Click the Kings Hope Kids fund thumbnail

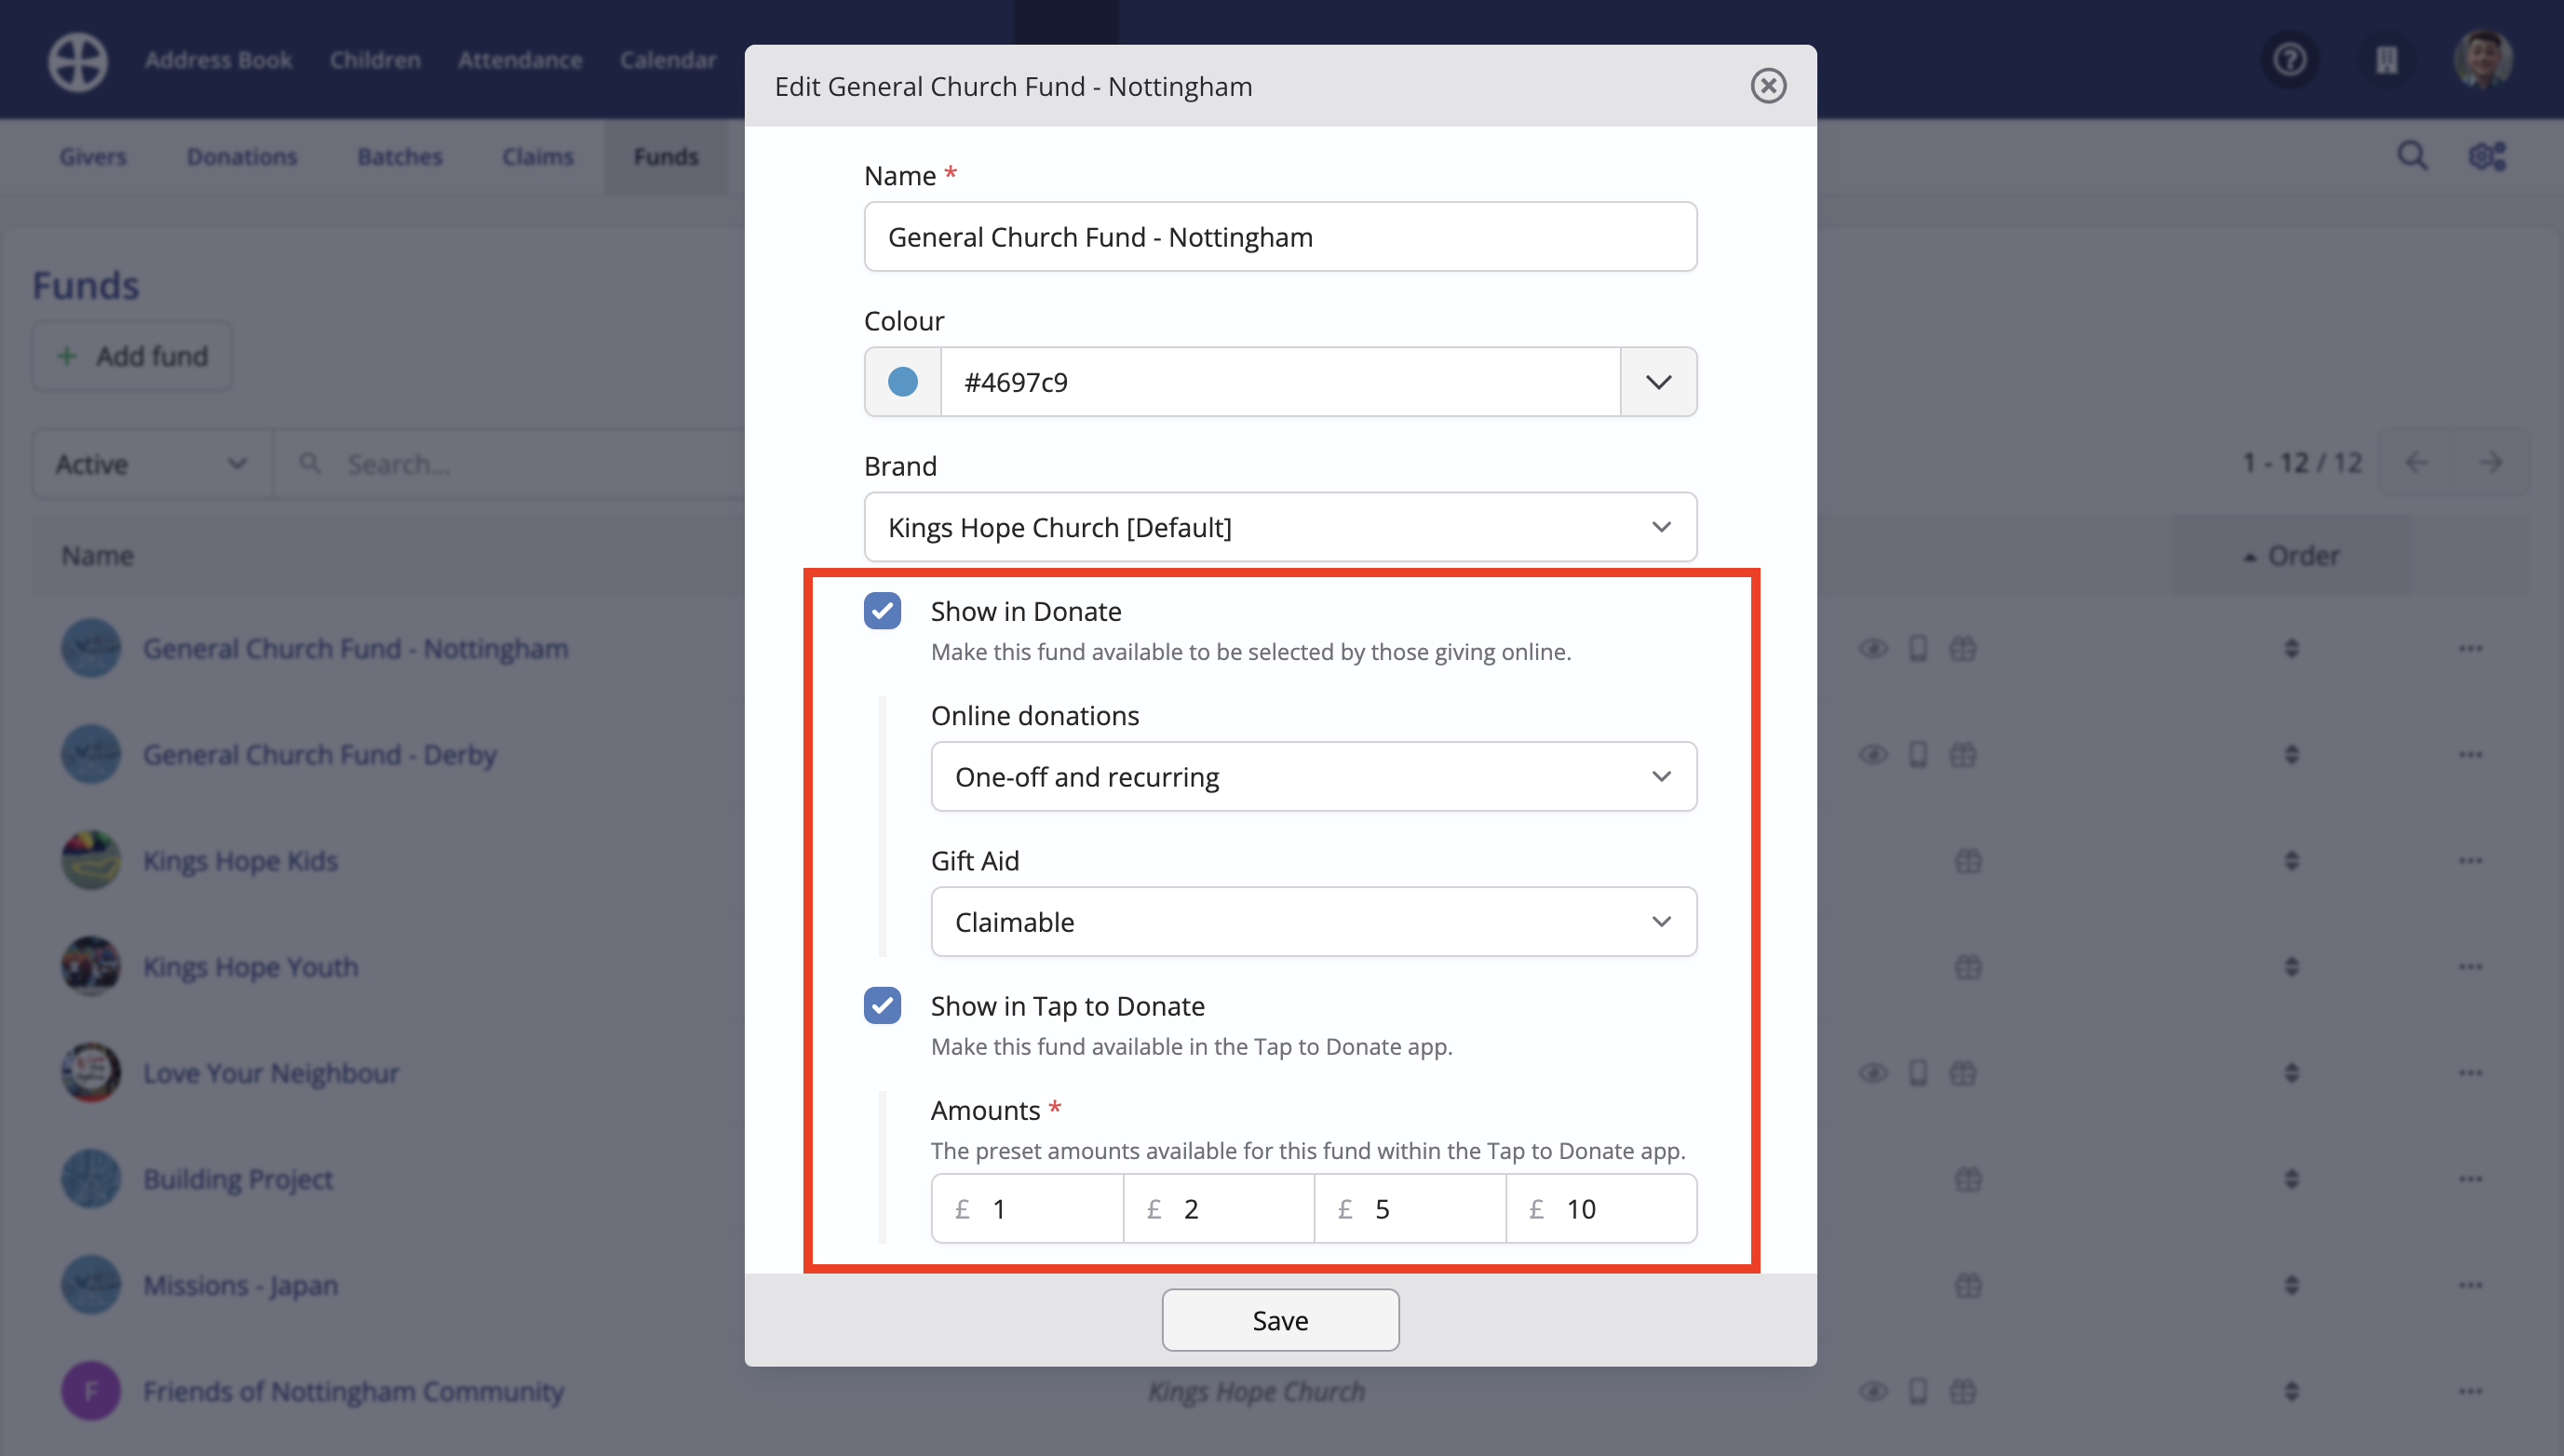91,860
